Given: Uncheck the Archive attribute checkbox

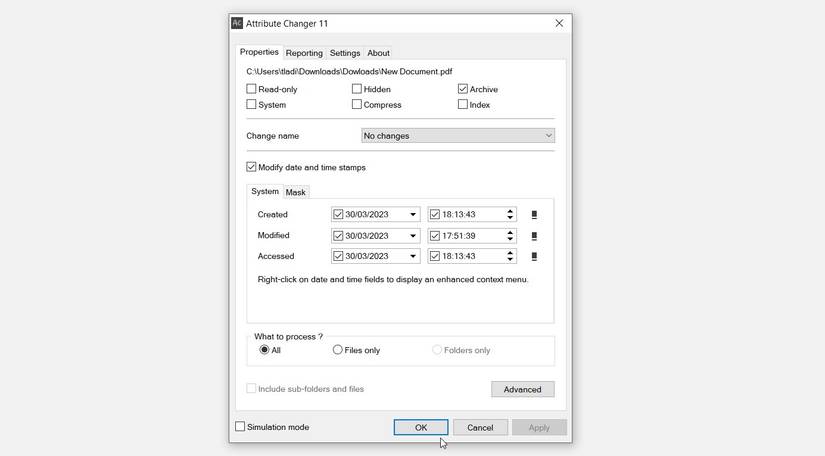Looking at the screenshot, I should pos(463,89).
